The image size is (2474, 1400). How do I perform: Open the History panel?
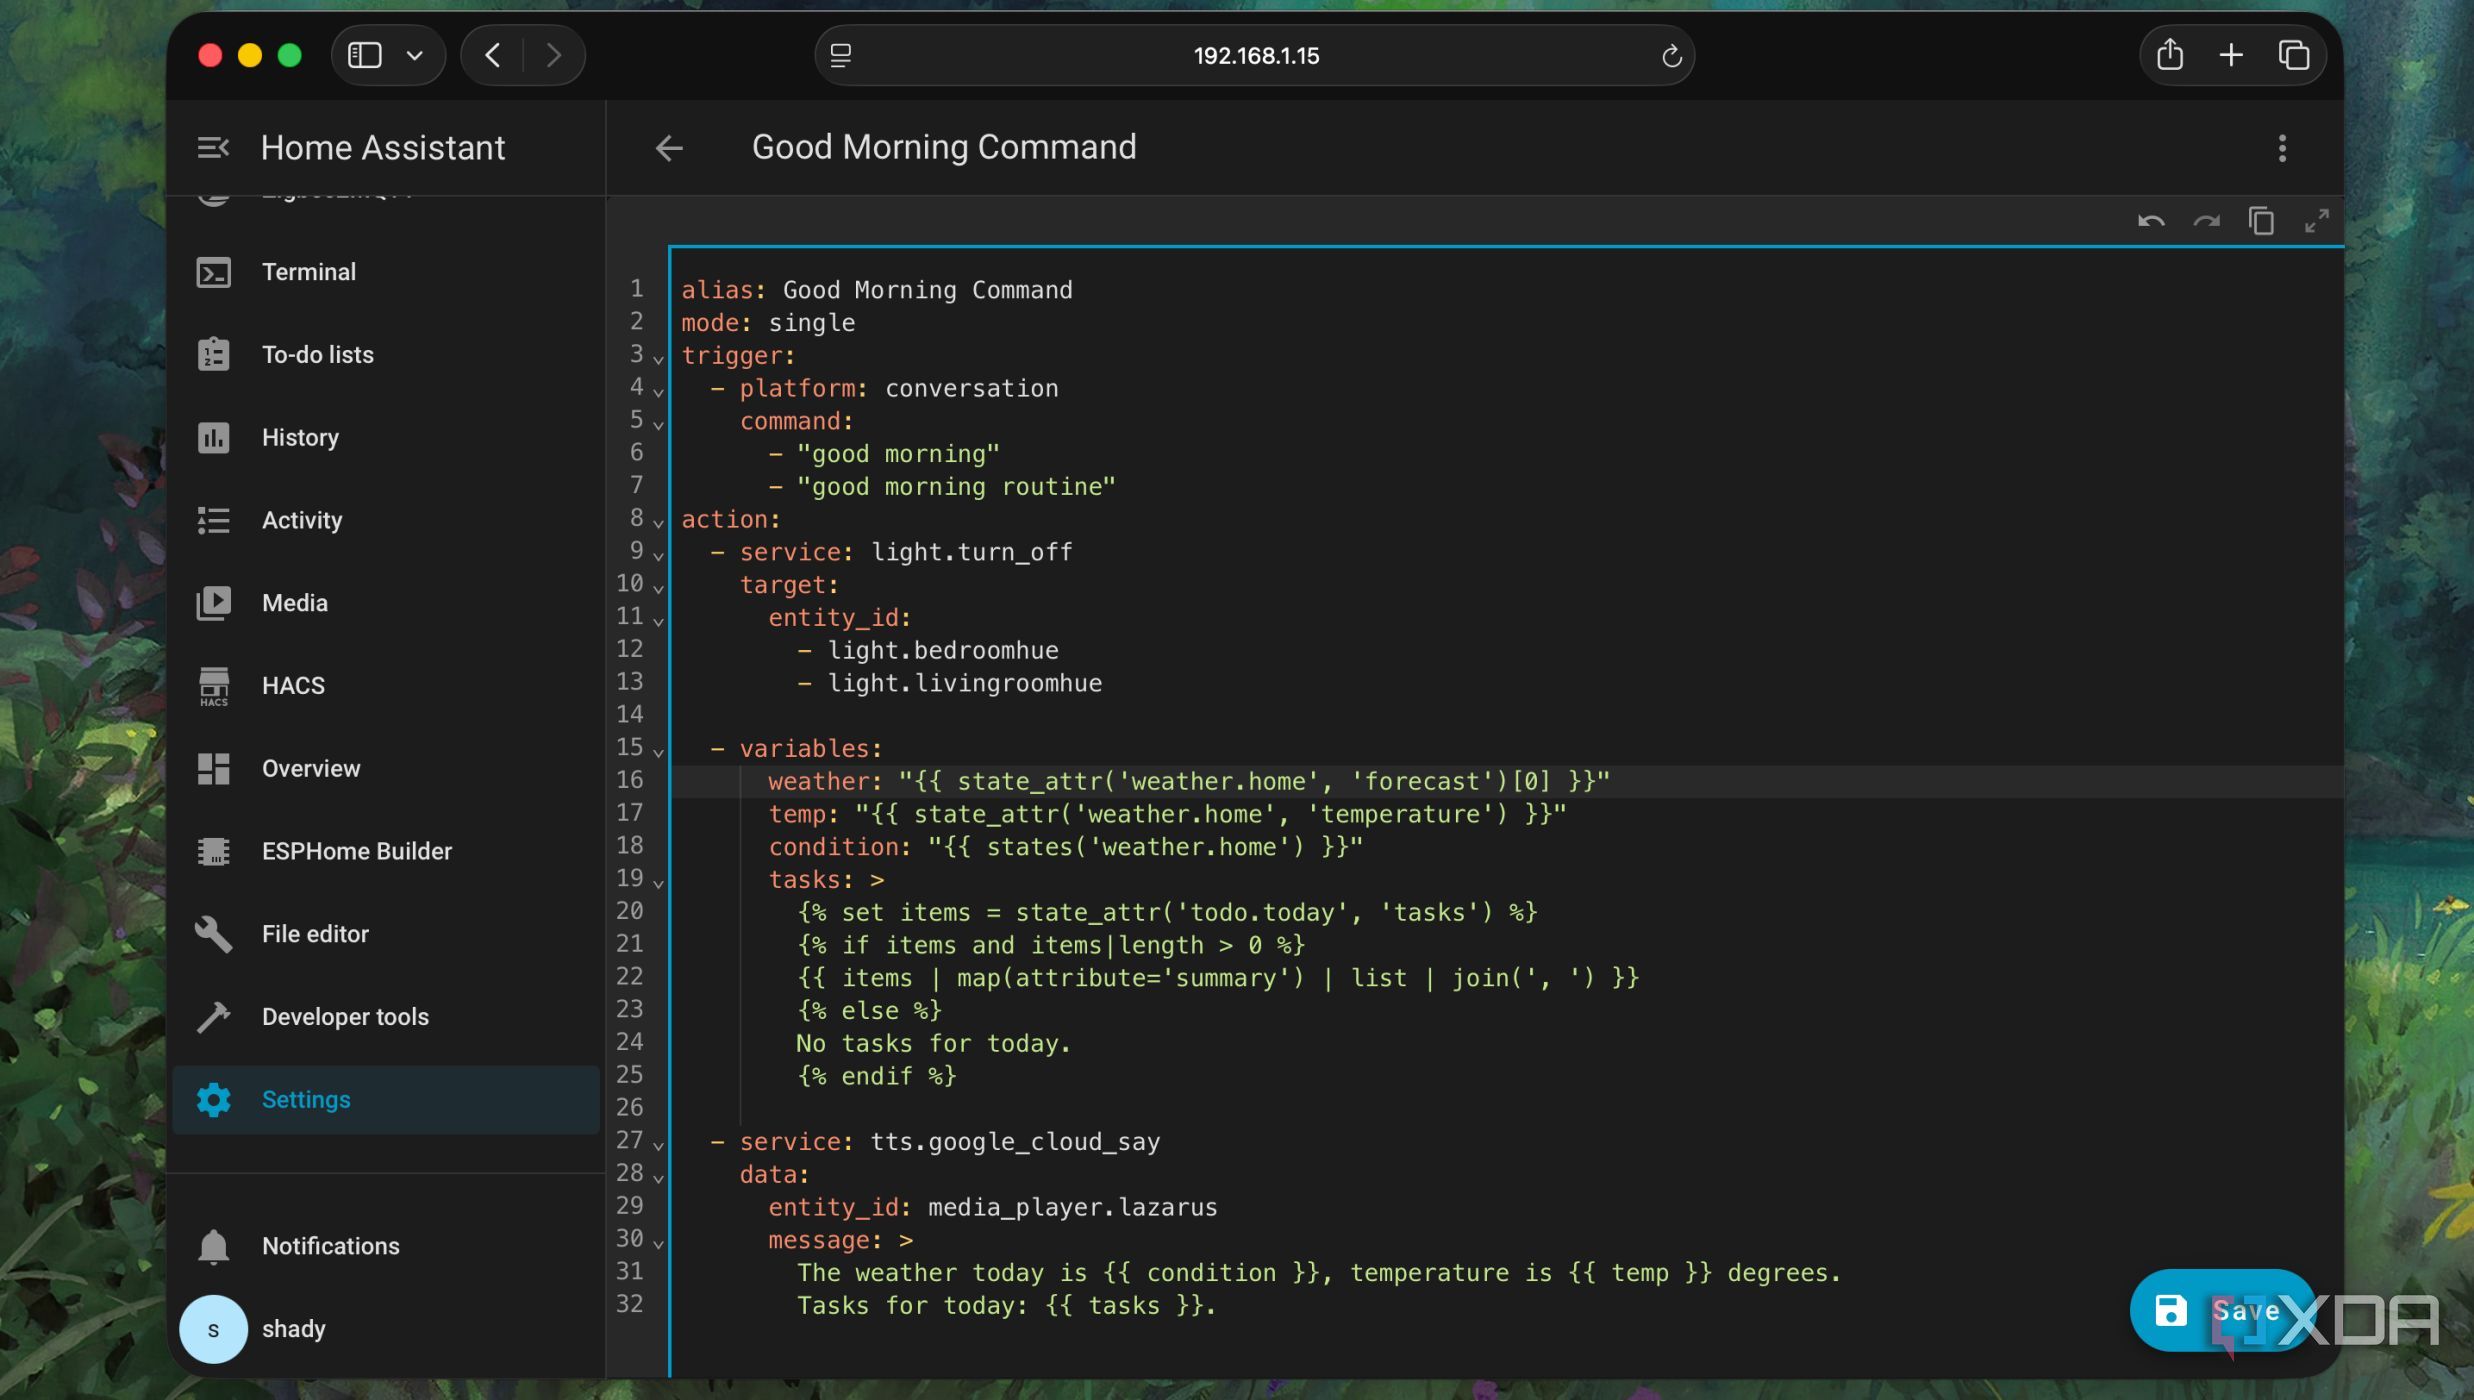pyautogui.click(x=386, y=438)
